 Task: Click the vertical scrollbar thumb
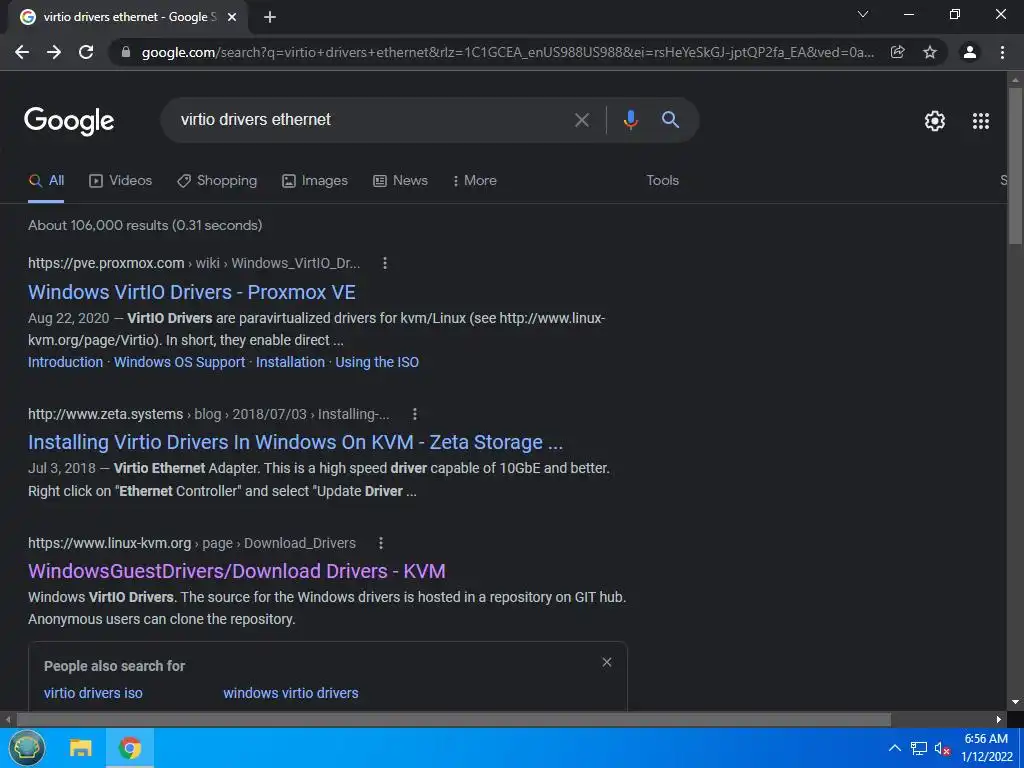(x=1015, y=166)
